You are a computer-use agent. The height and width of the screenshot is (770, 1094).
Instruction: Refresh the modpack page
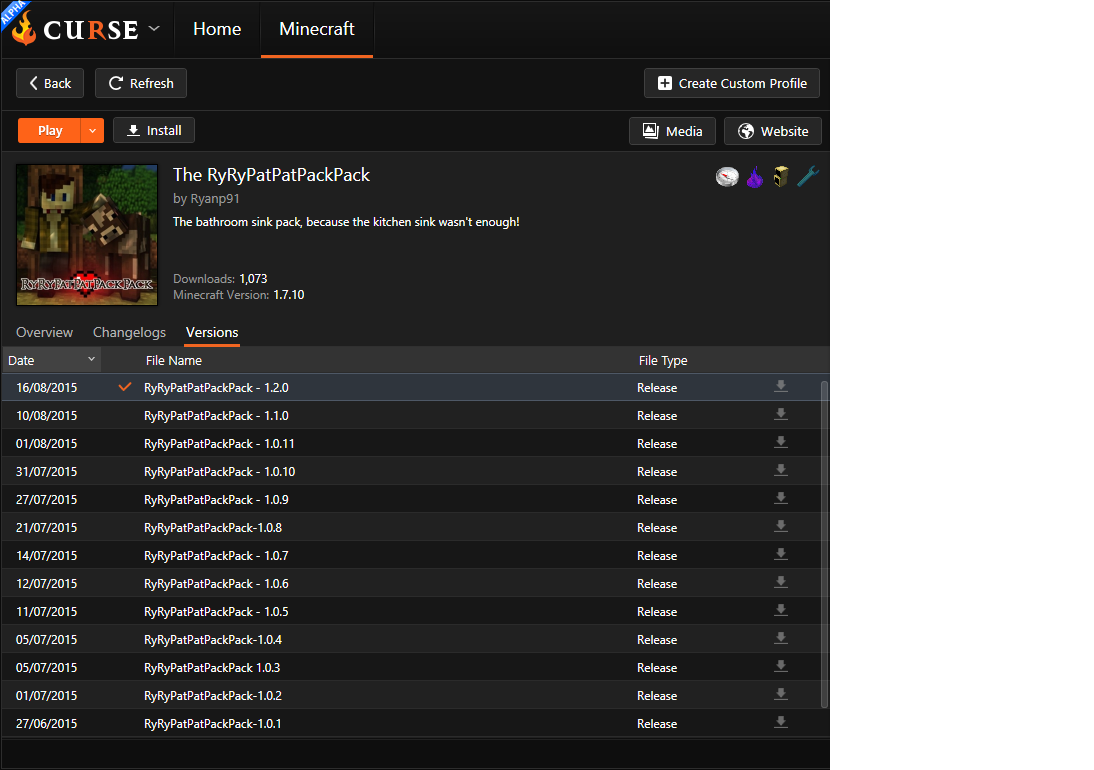coord(140,83)
